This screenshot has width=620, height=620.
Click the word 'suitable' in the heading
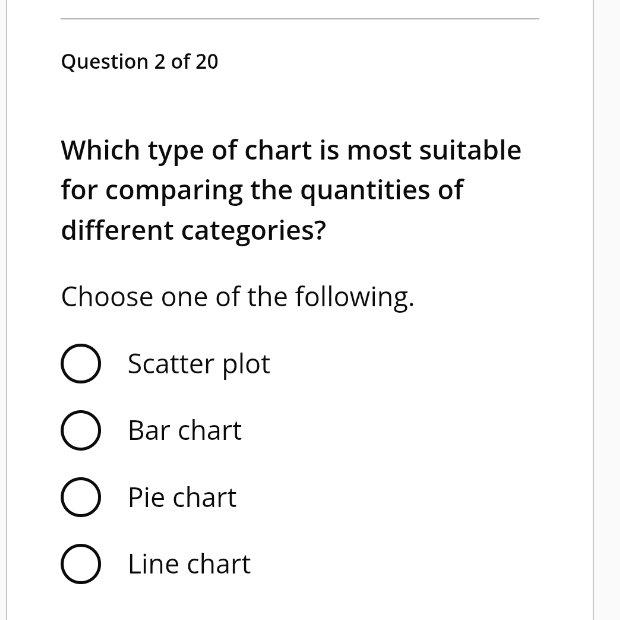(470, 150)
